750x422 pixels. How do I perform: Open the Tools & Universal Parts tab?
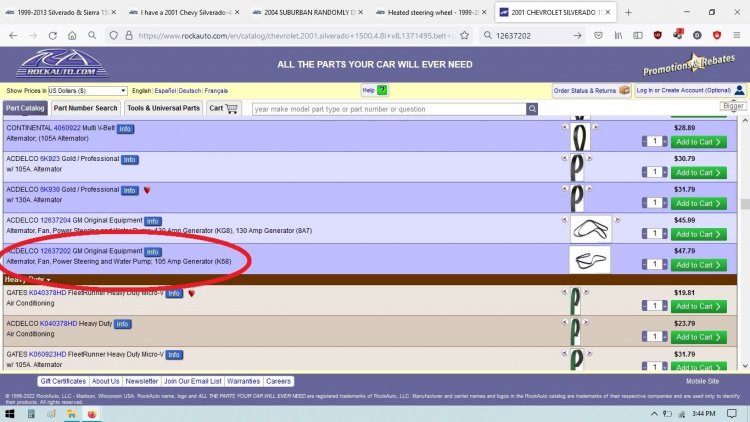(163, 109)
